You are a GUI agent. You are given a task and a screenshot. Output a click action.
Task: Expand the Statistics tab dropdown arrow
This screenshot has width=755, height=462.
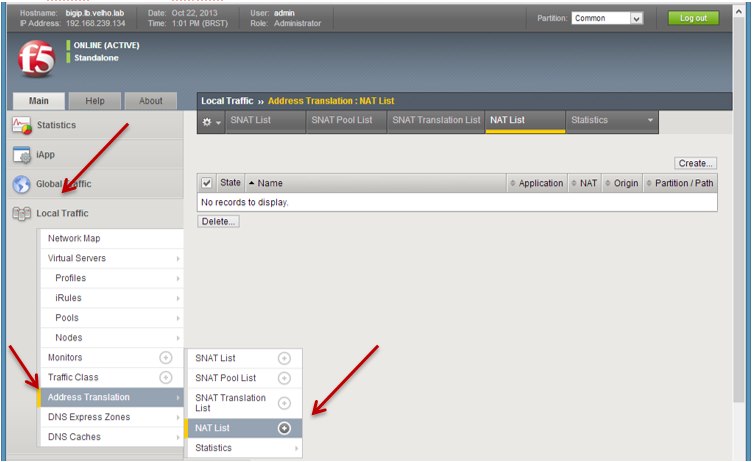pos(651,120)
